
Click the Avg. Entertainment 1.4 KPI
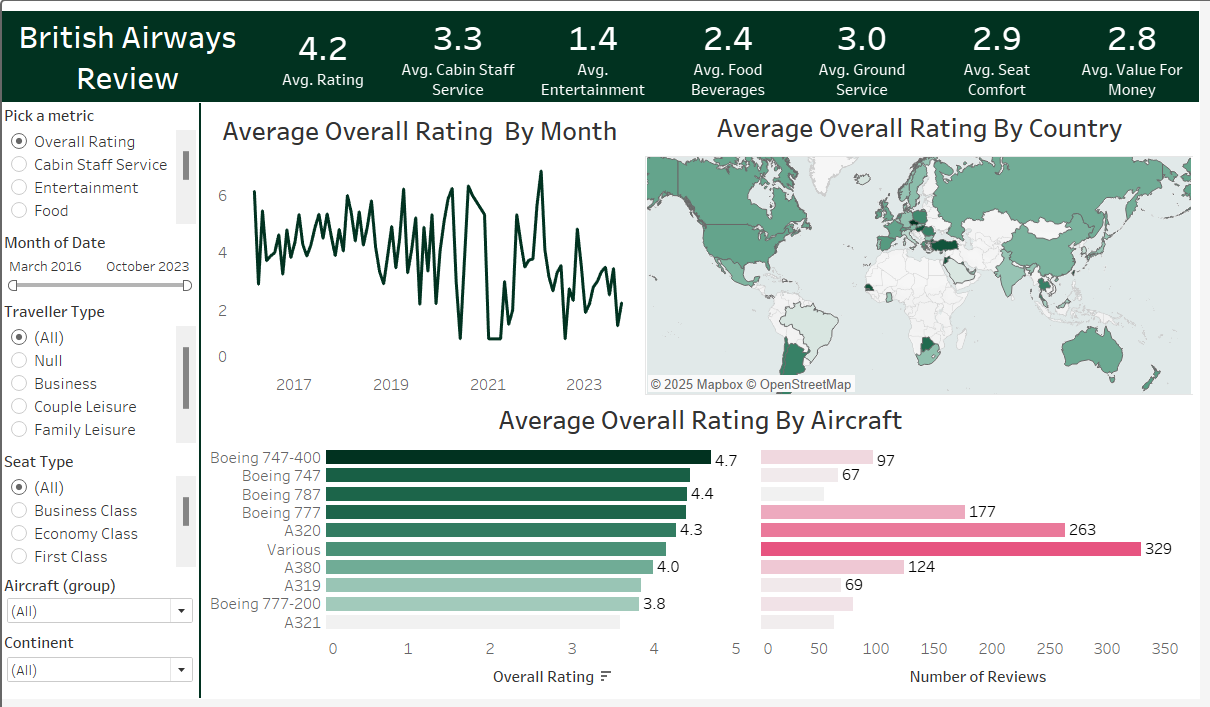(593, 59)
